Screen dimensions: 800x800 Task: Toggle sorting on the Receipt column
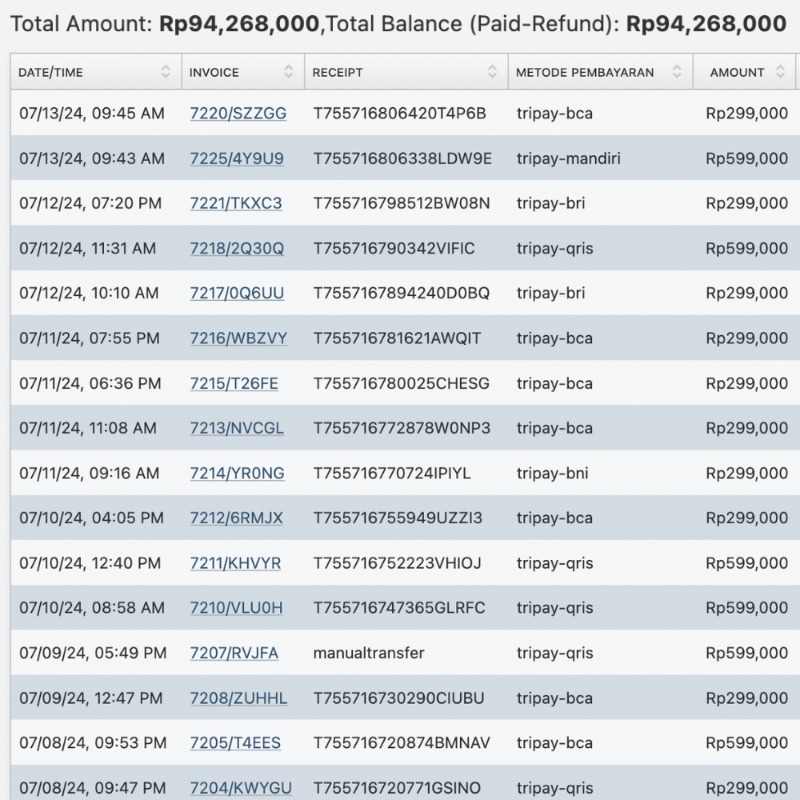492,72
